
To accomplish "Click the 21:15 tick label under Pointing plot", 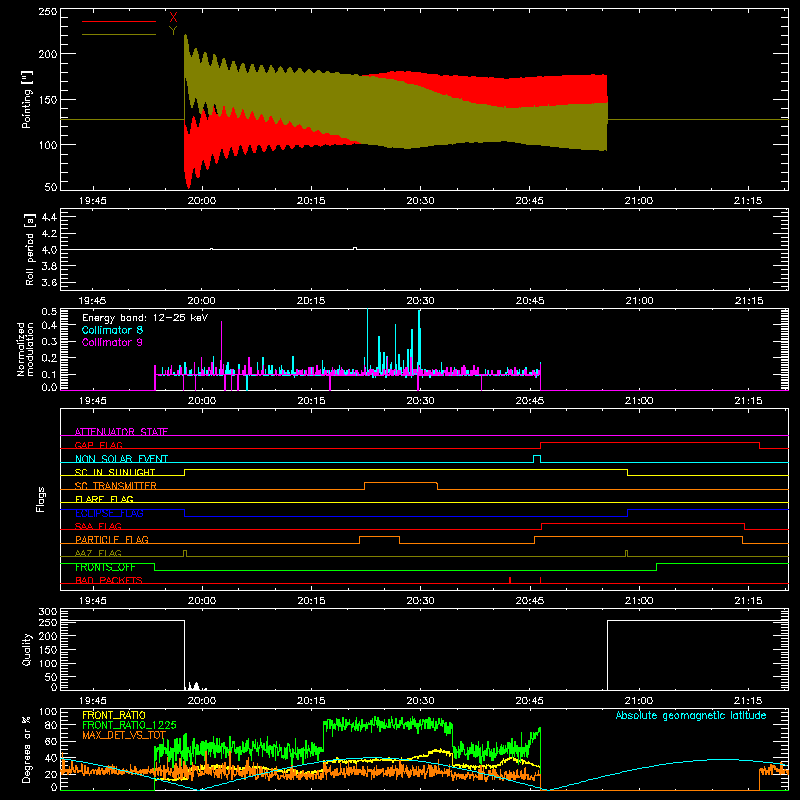I will [748, 201].
